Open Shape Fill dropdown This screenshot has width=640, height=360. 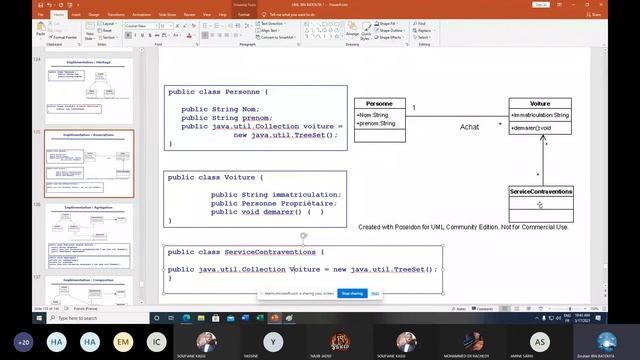click(386, 24)
